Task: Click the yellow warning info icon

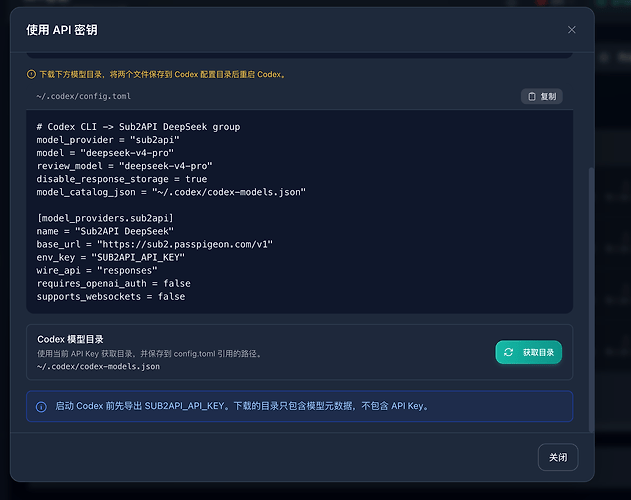Action: pyautogui.click(x=31, y=74)
